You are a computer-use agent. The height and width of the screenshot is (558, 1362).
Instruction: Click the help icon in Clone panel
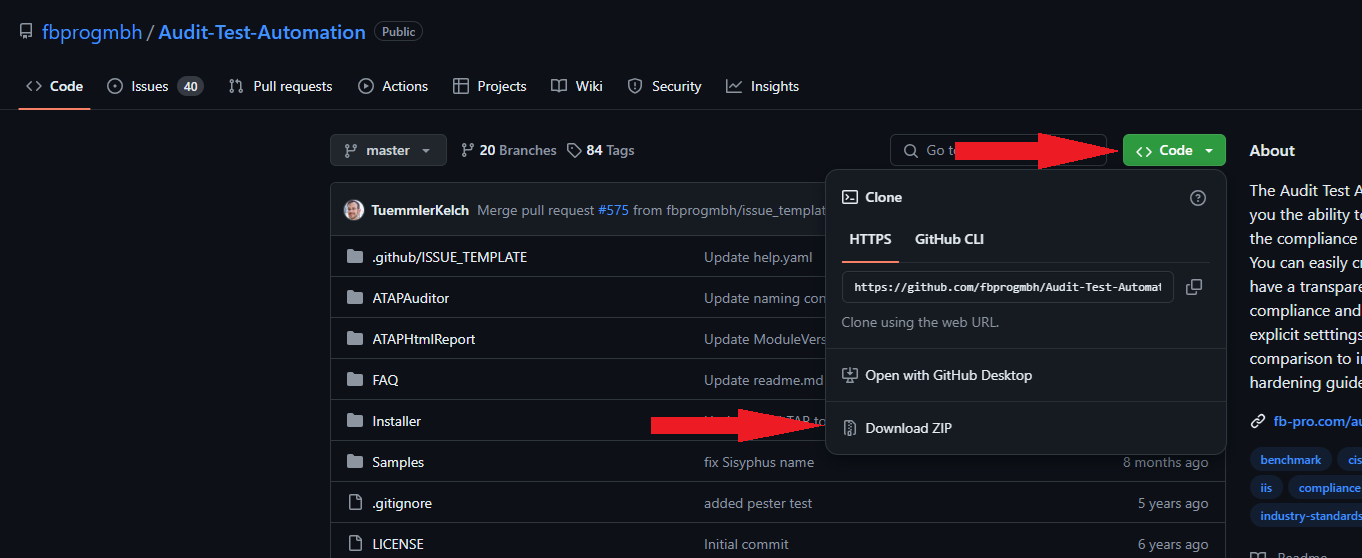(1198, 198)
